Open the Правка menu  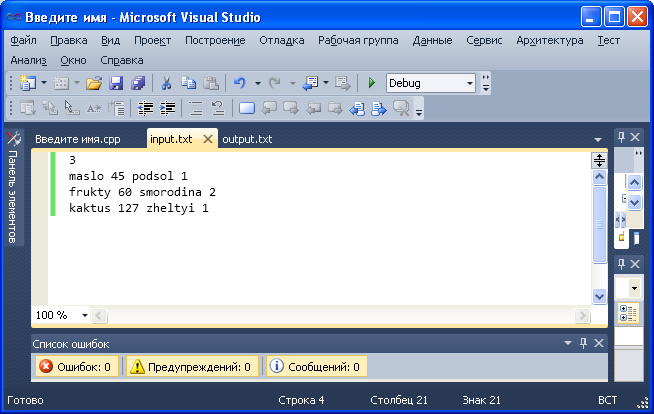pos(69,40)
